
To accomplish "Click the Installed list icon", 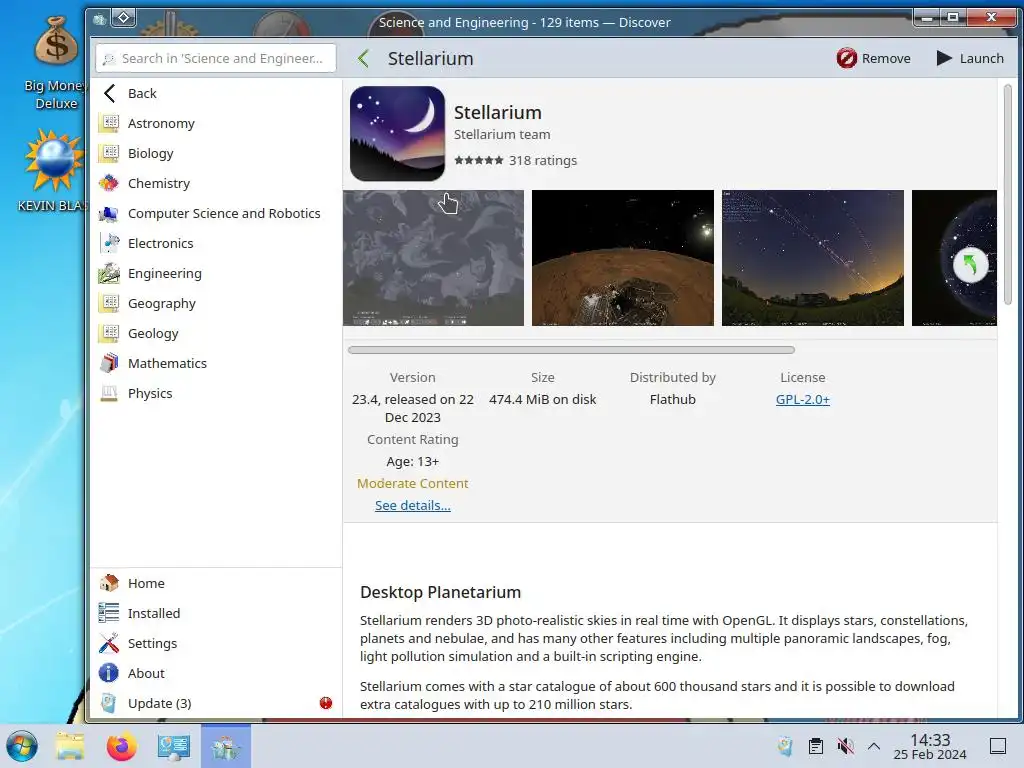I will tap(109, 613).
